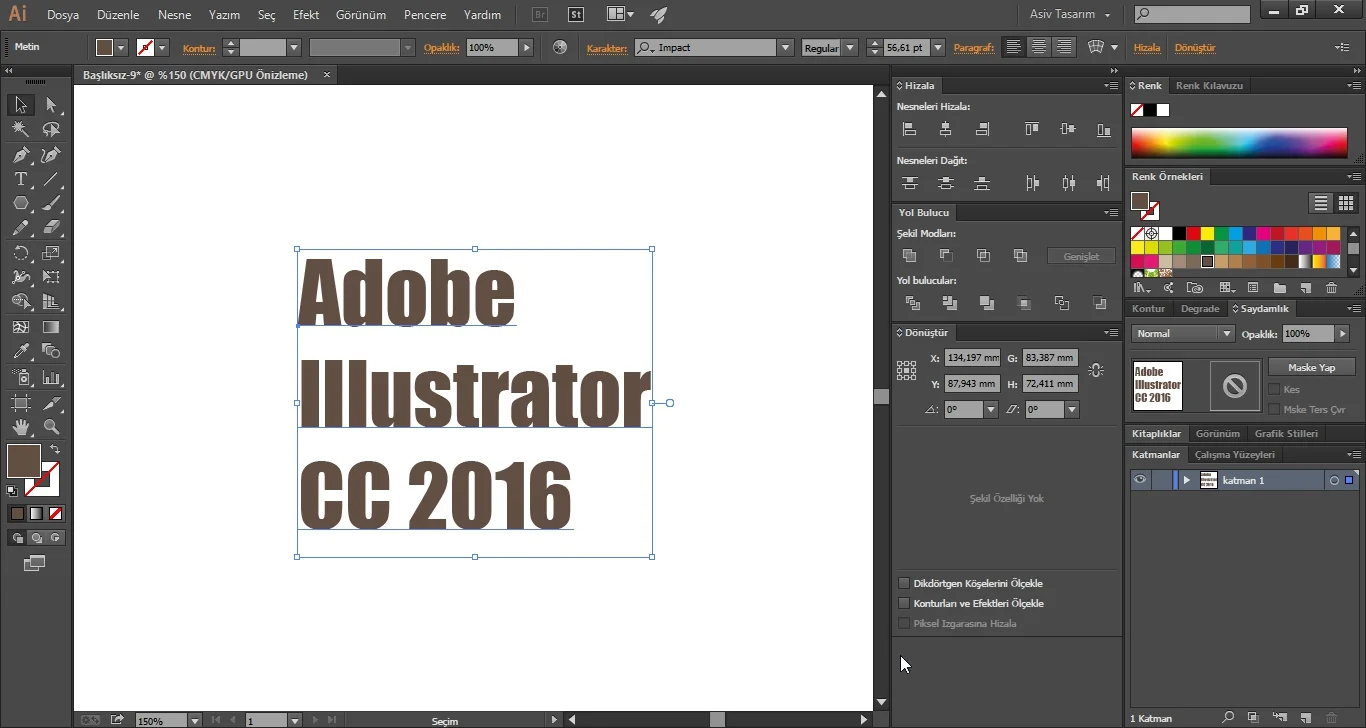1366x728 pixels.
Task: Click the Unite shape mode icon
Action: [909, 256]
